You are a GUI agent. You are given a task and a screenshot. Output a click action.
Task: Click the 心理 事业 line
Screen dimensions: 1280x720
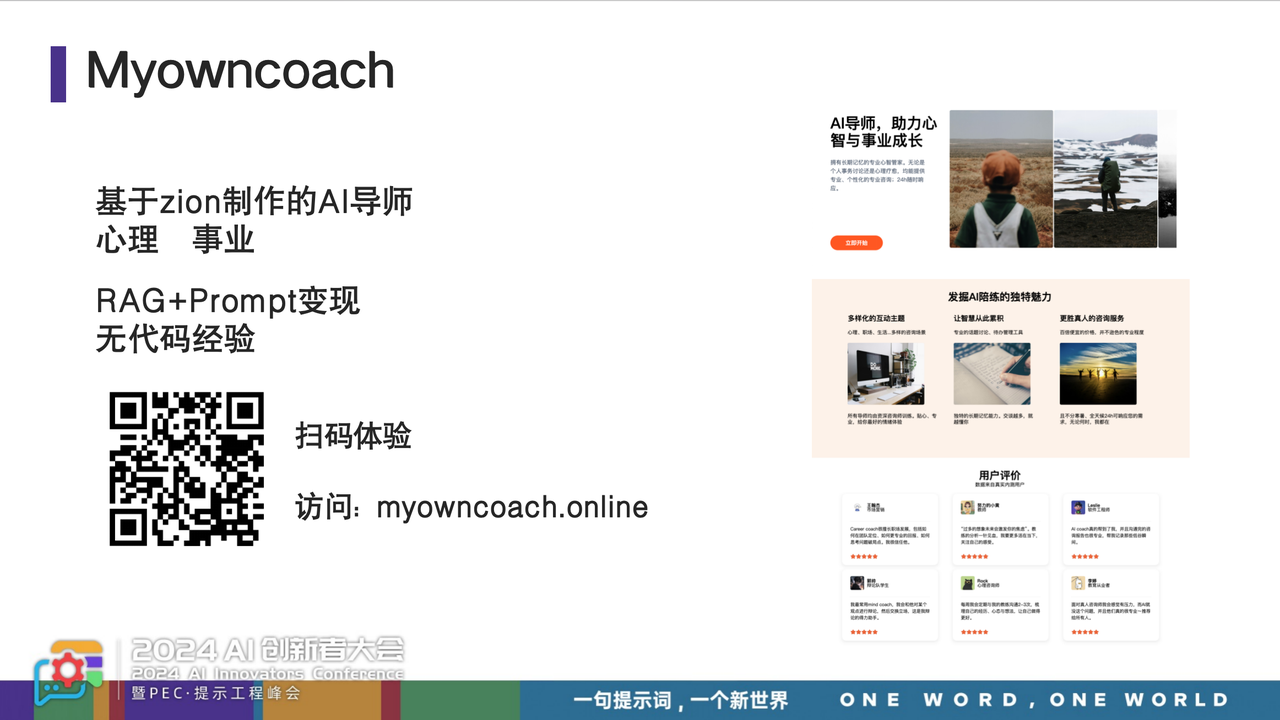pos(175,240)
